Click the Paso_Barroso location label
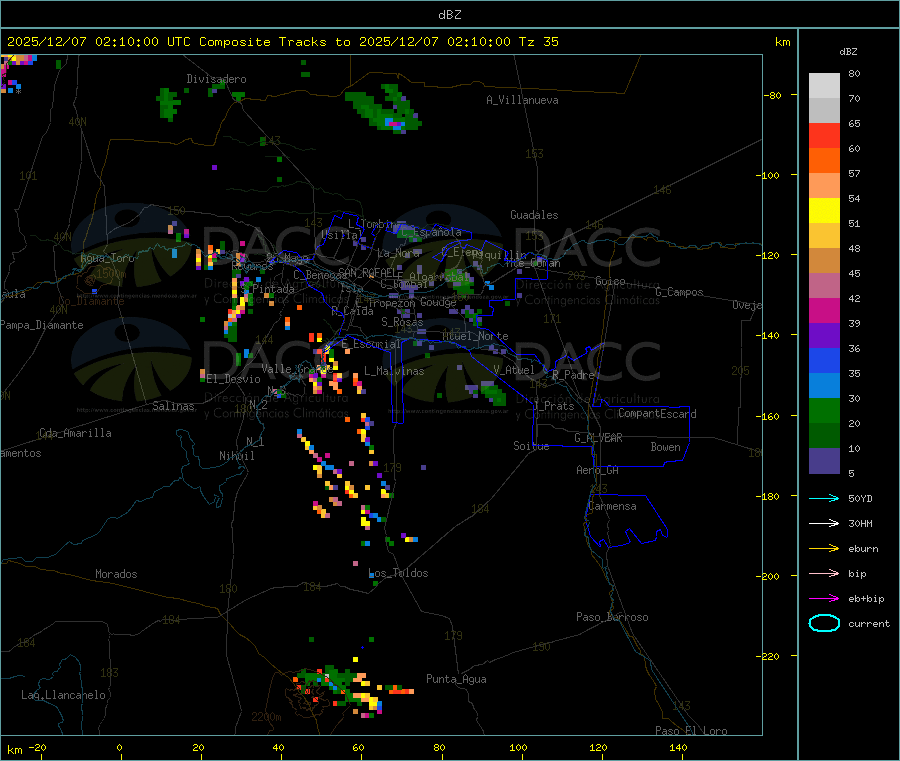Screen dimensions: 900x761 pos(612,617)
